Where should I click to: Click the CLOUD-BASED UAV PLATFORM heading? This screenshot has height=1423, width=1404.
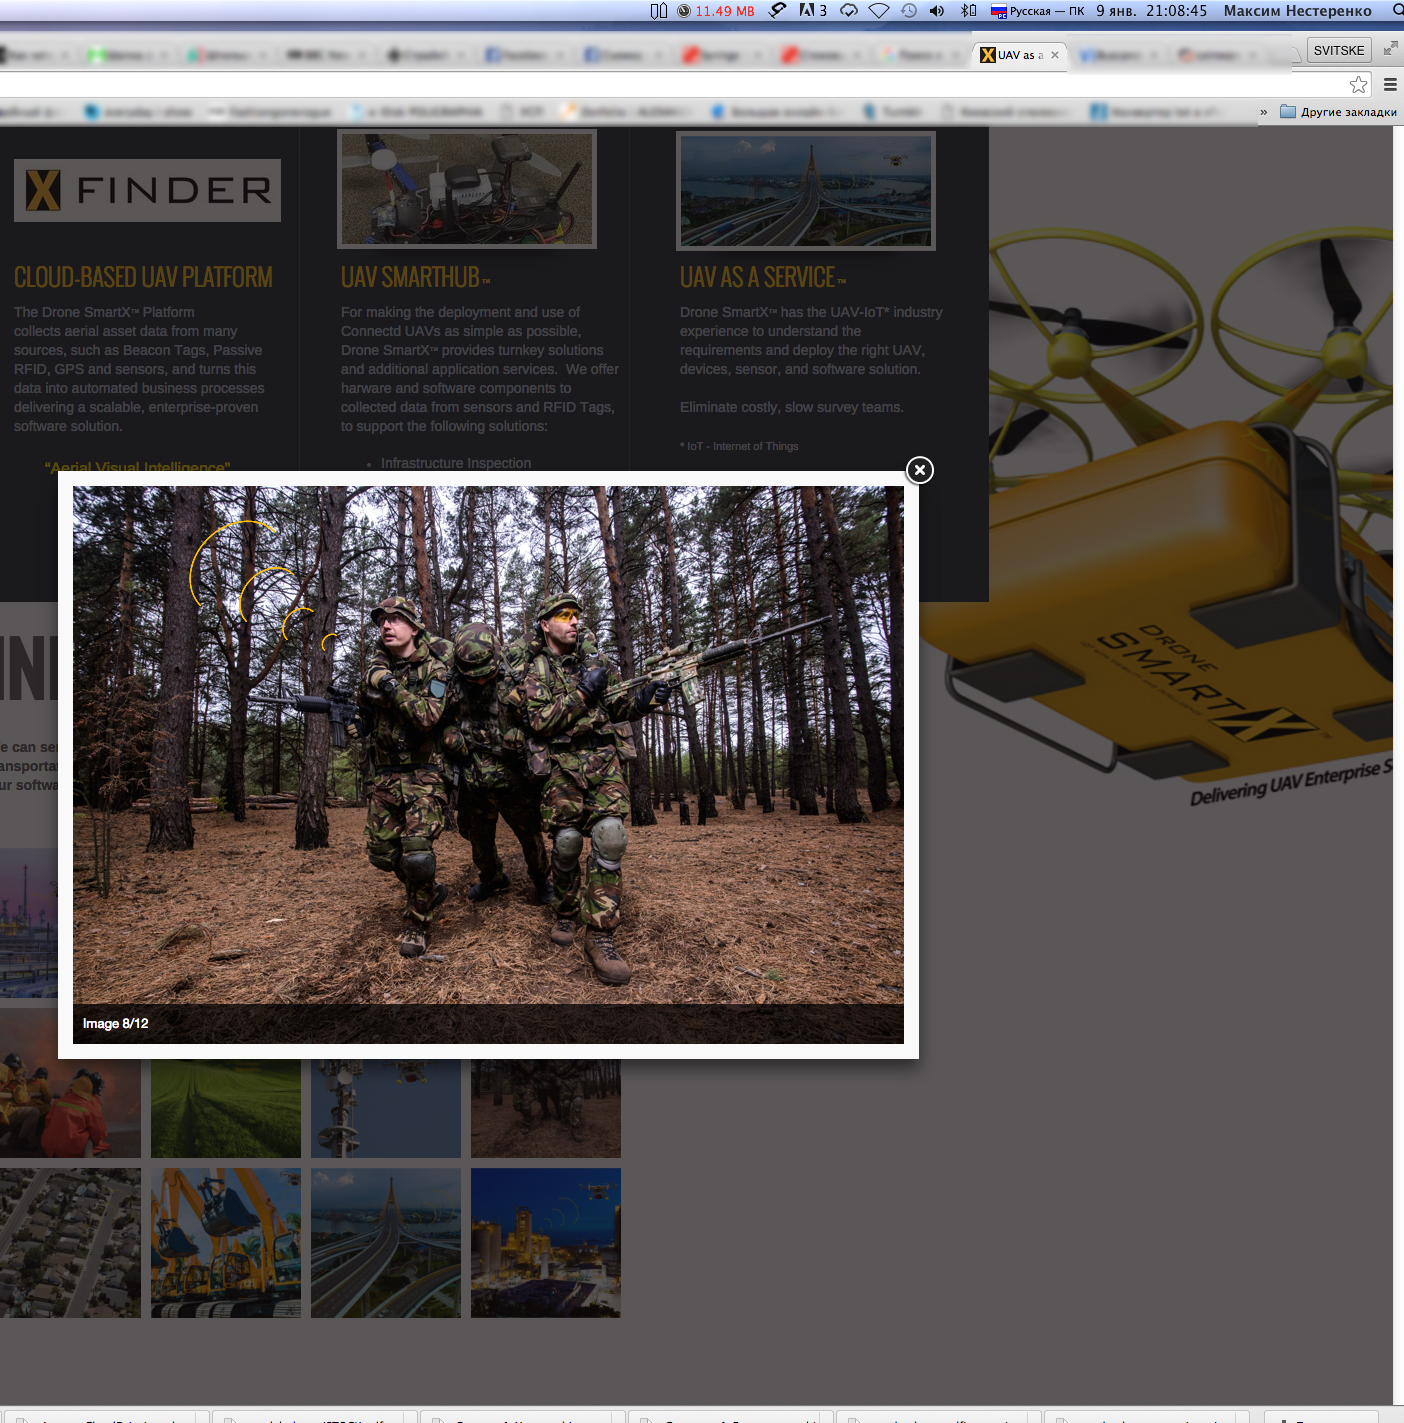[x=143, y=277]
